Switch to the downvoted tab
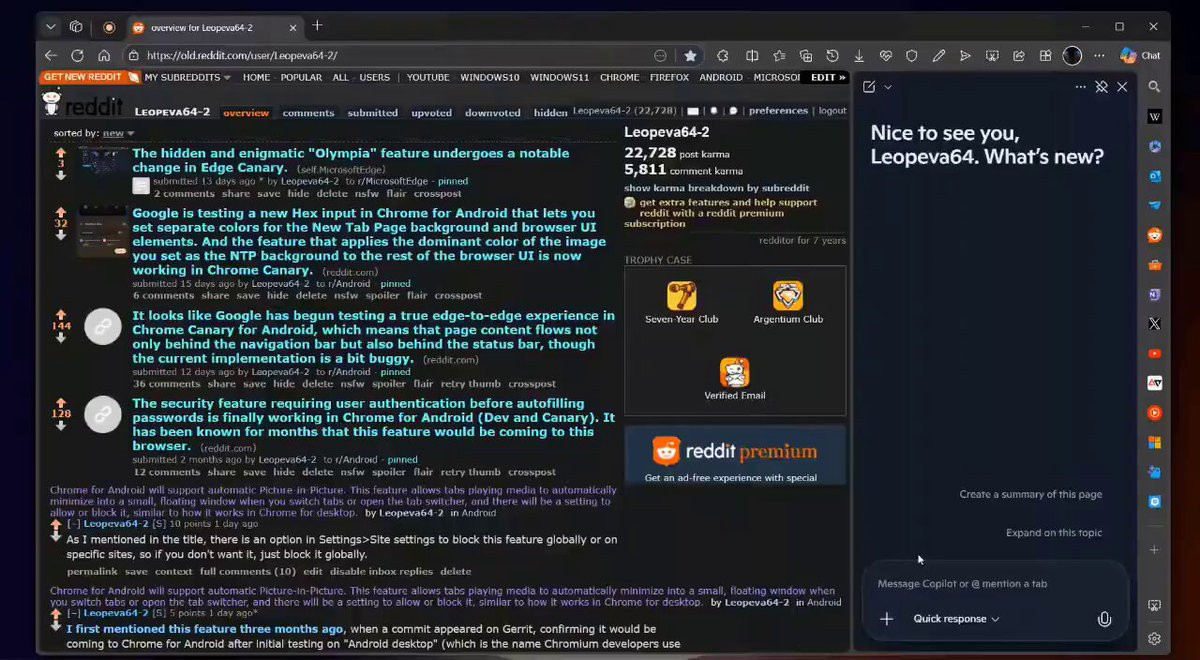1200x660 pixels. coord(493,113)
